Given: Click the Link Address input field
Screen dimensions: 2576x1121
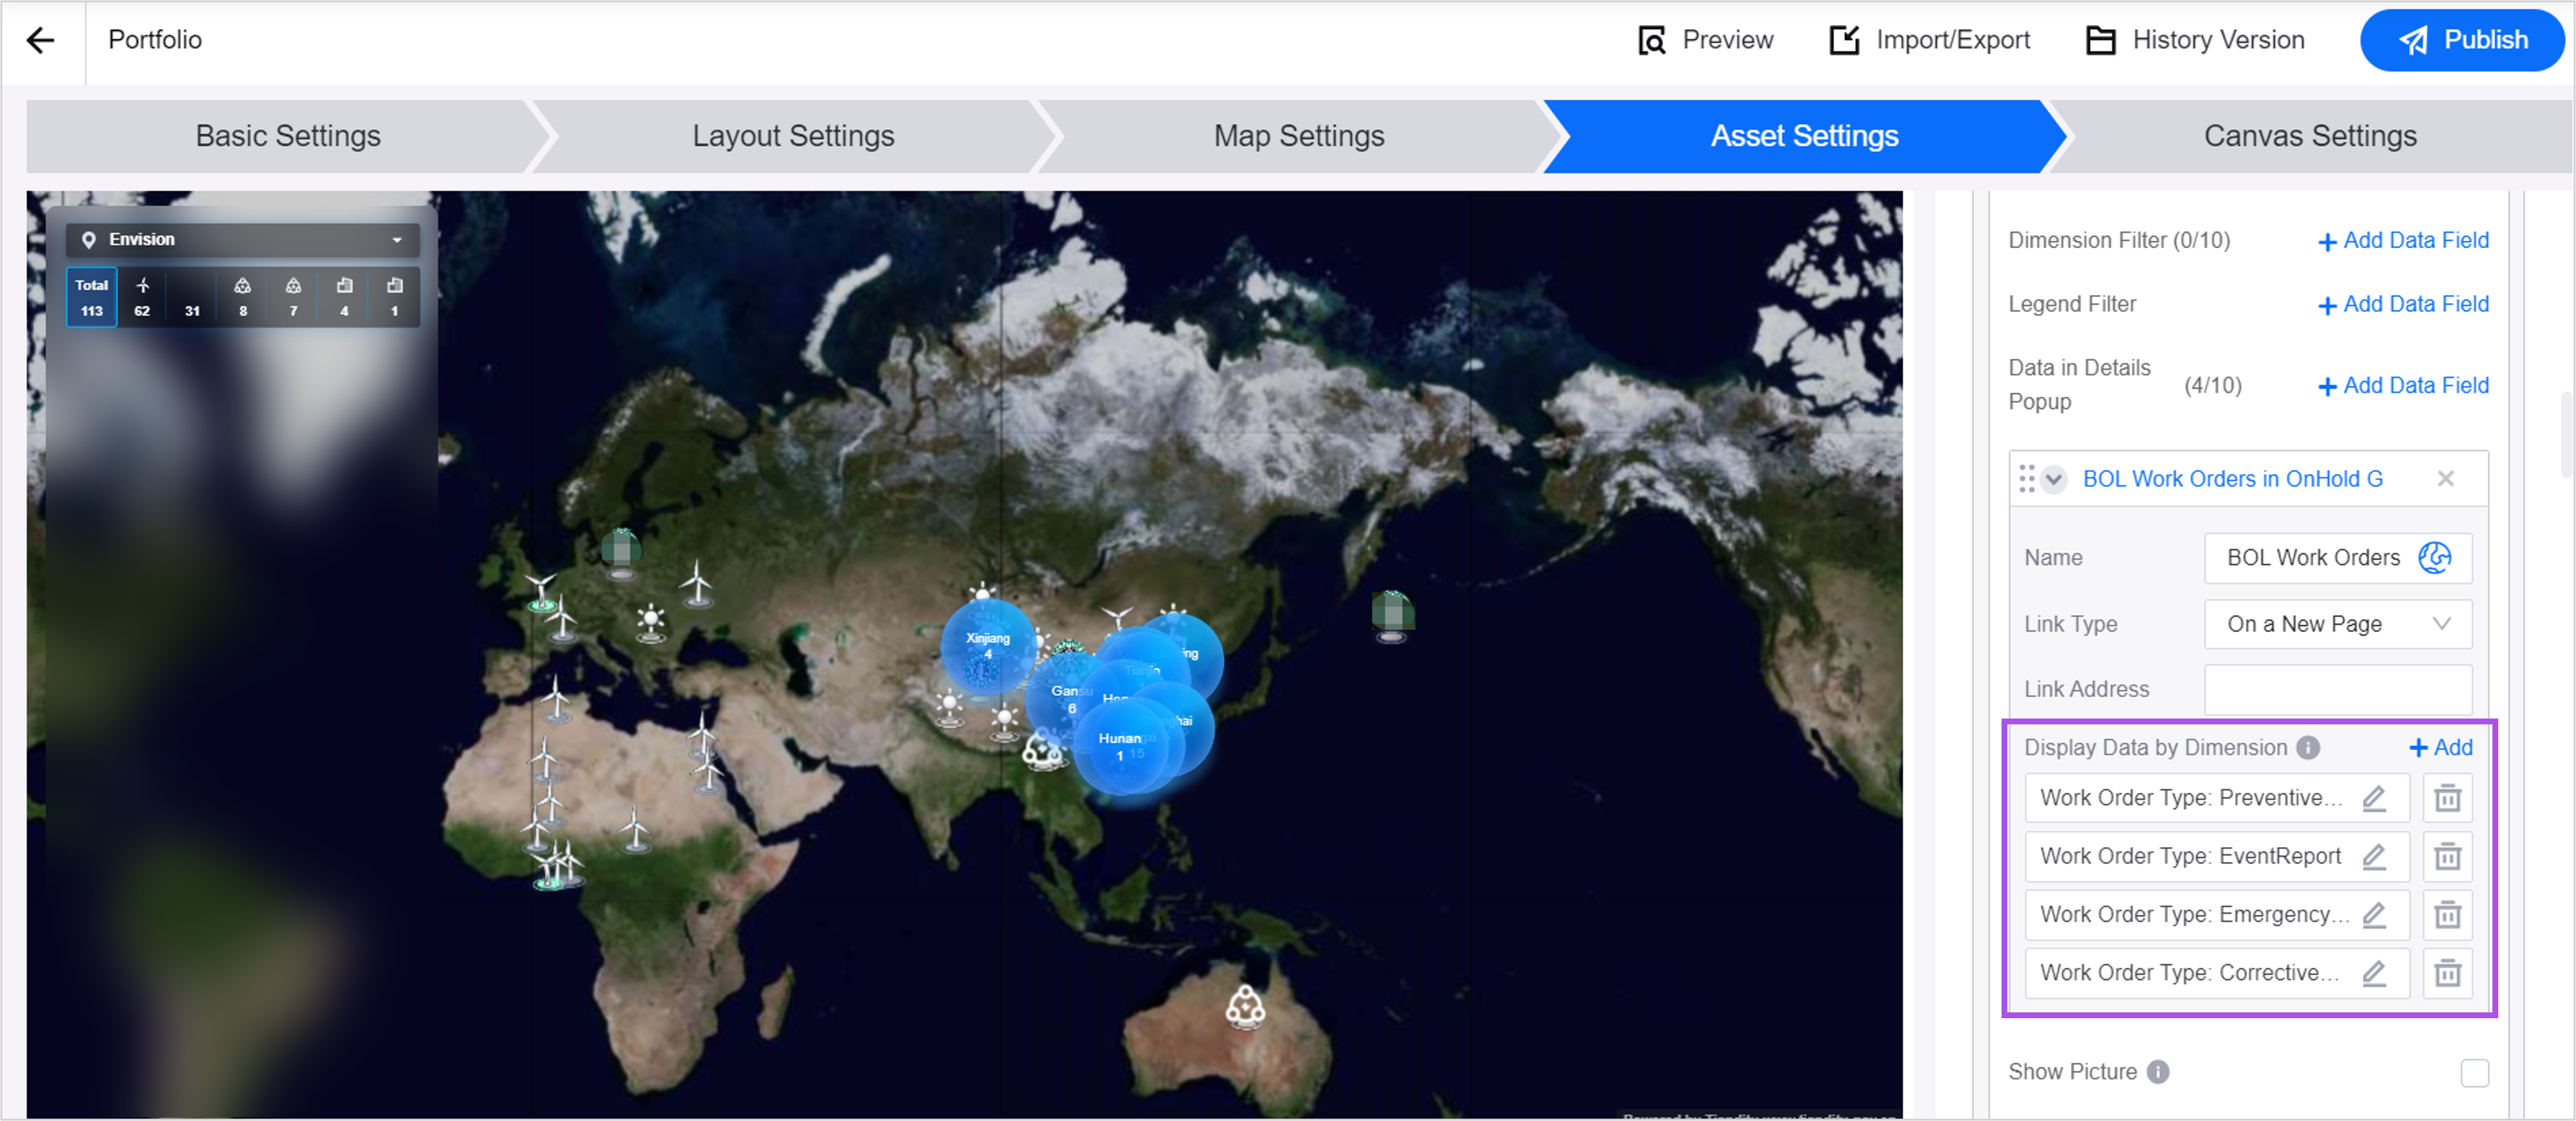Looking at the screenshot, I should pos(2337,690).
